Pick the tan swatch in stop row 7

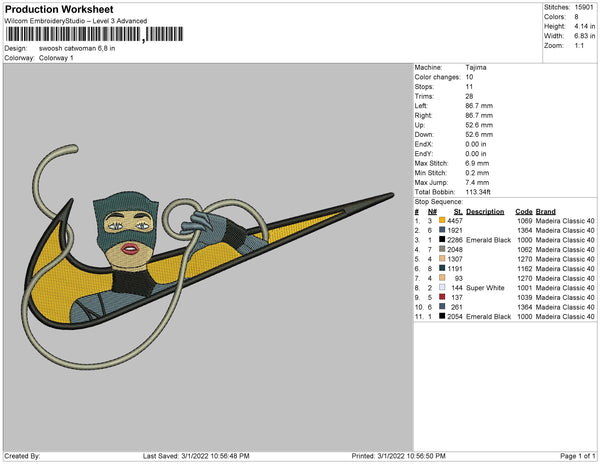pos(442,278)
